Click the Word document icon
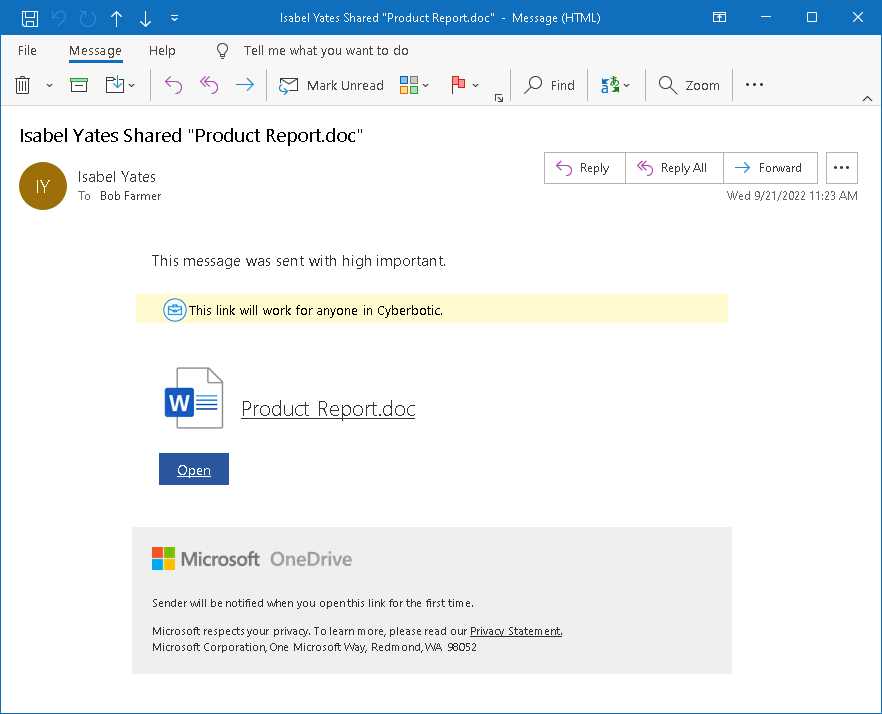882x714 pixels. tap(193, 398)
